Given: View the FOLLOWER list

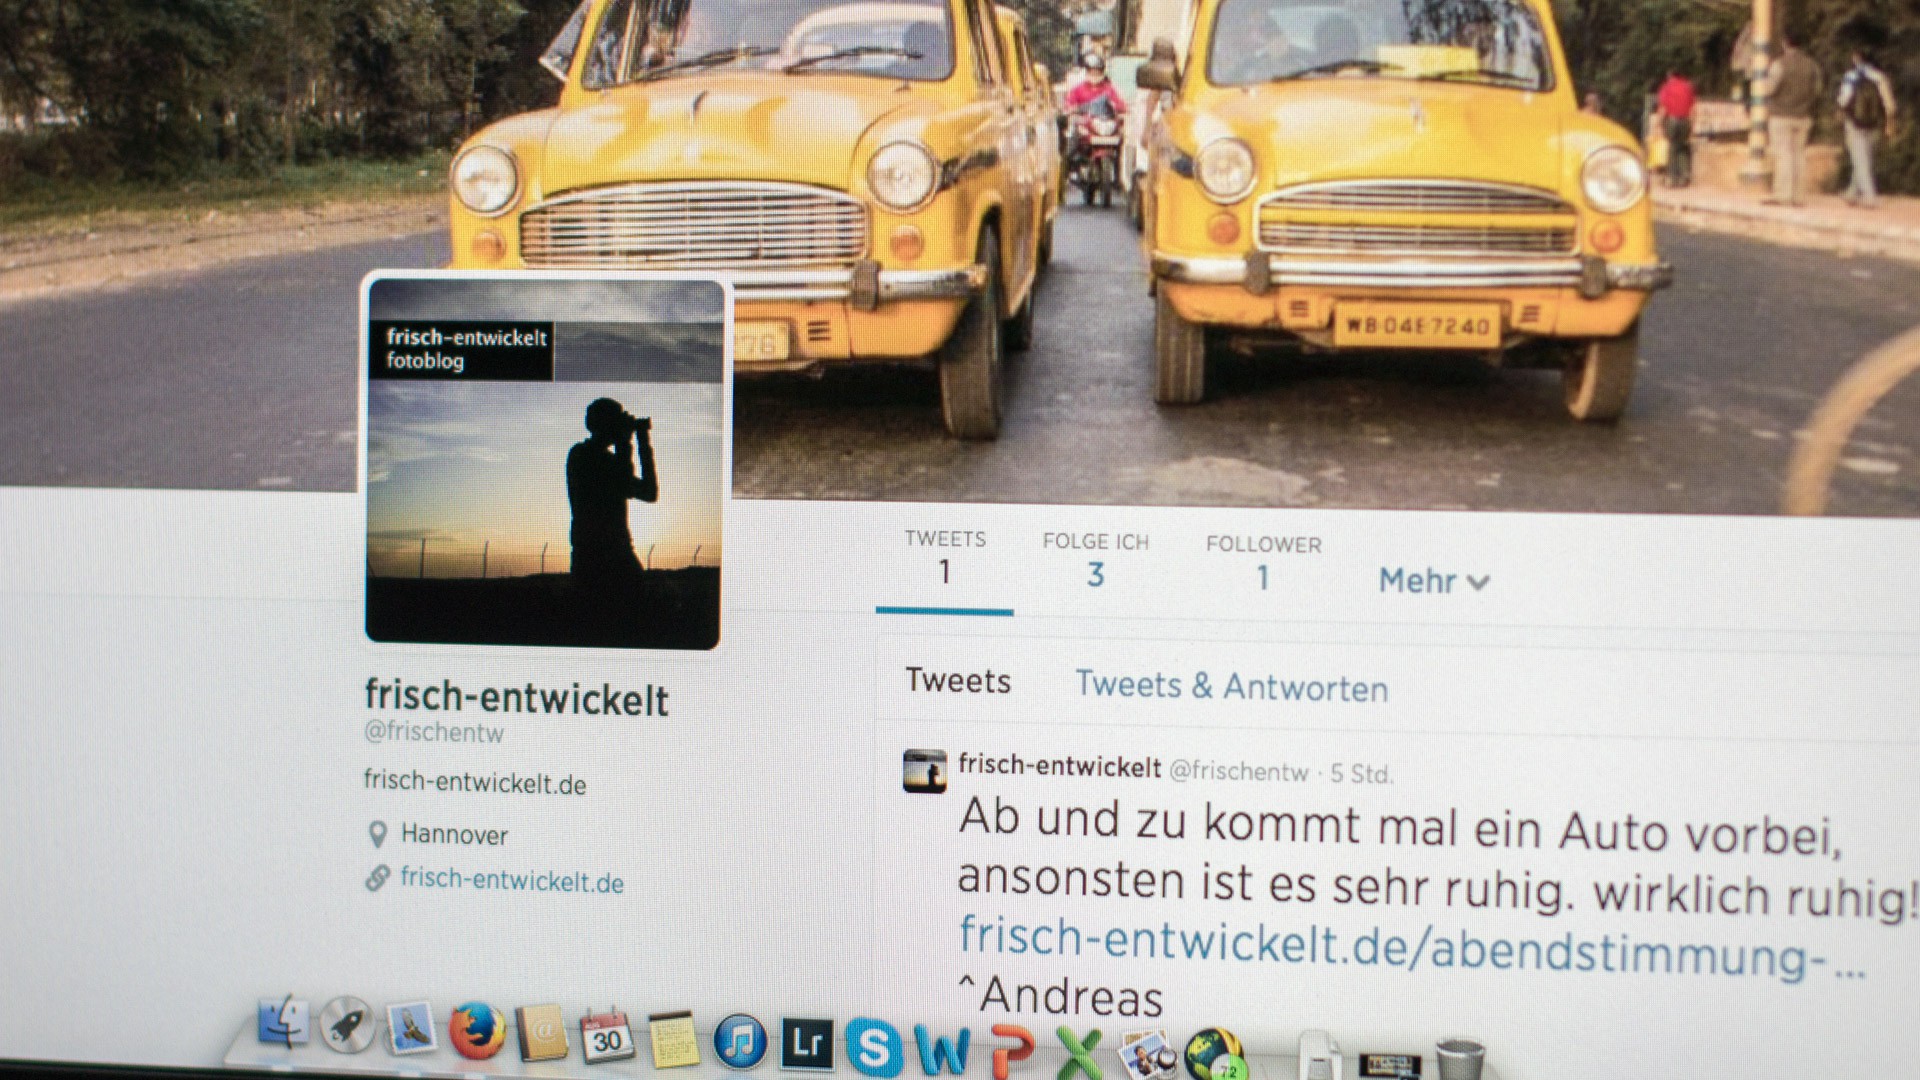Looking at the screenshot, I should (1263, 562).
